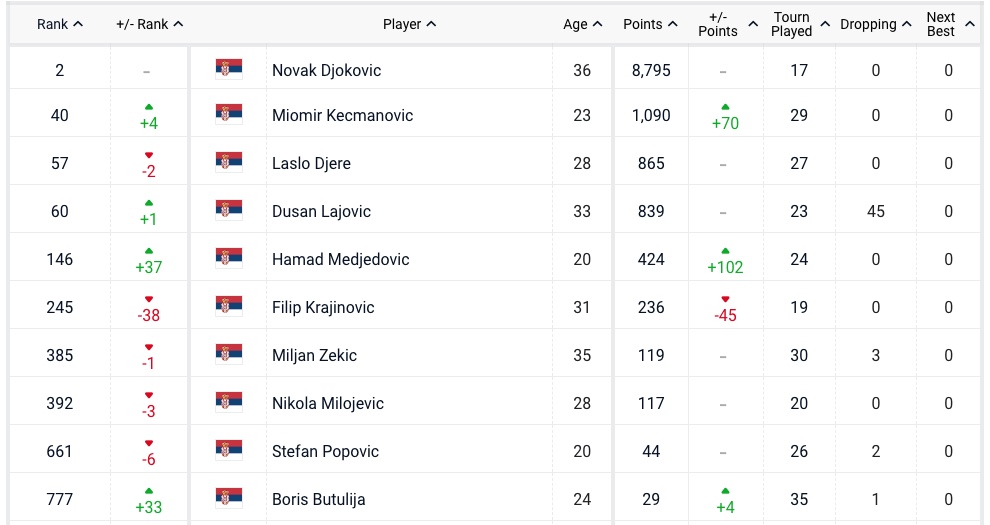Screen dimensions: 990x525
Task: Open Novak Djokovic's player profile
Action: tap(326, 70)
